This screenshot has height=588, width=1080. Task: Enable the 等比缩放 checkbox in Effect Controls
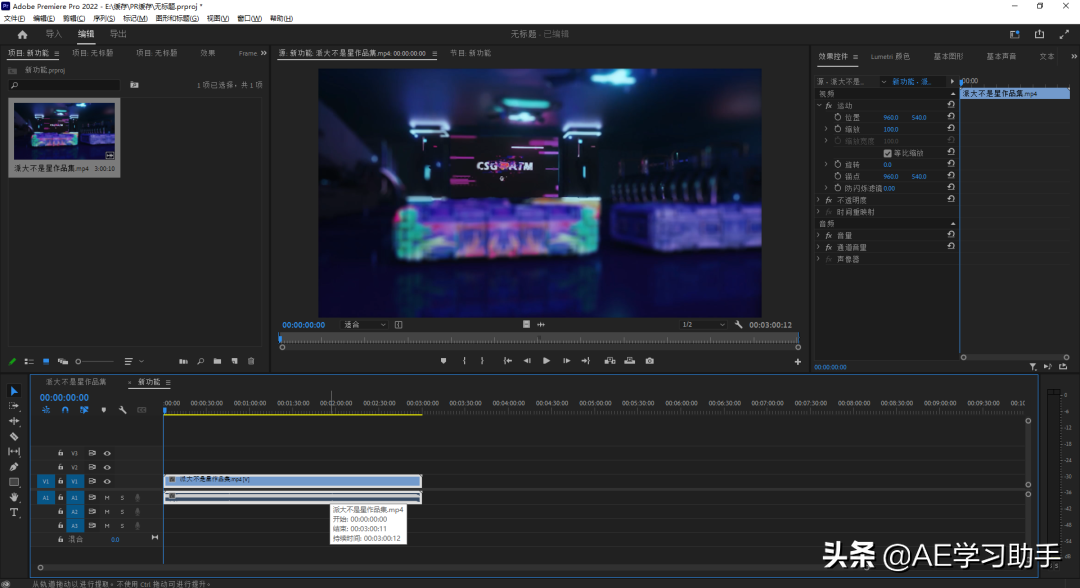click(x=887, y=152)
